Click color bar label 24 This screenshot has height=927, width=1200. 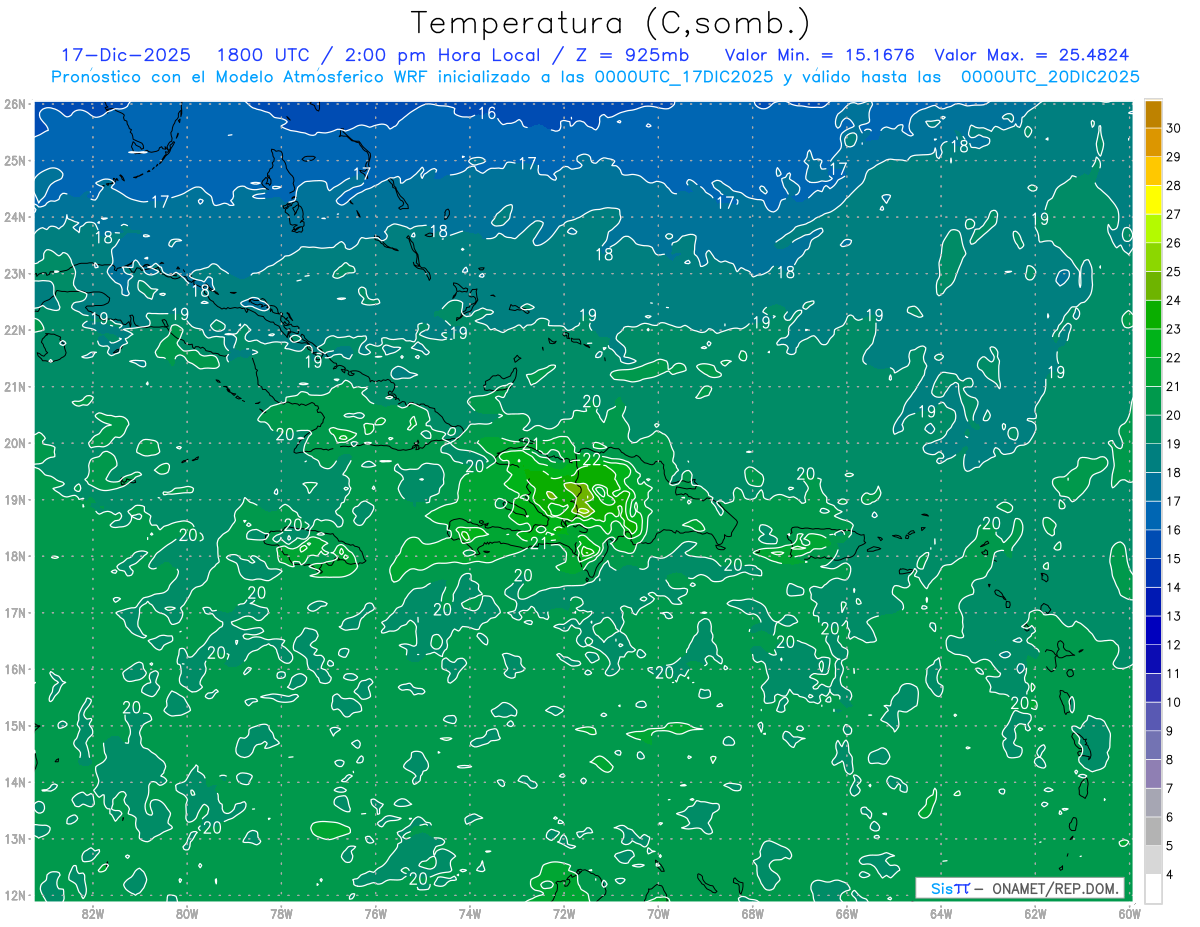tap(1173, 300)
